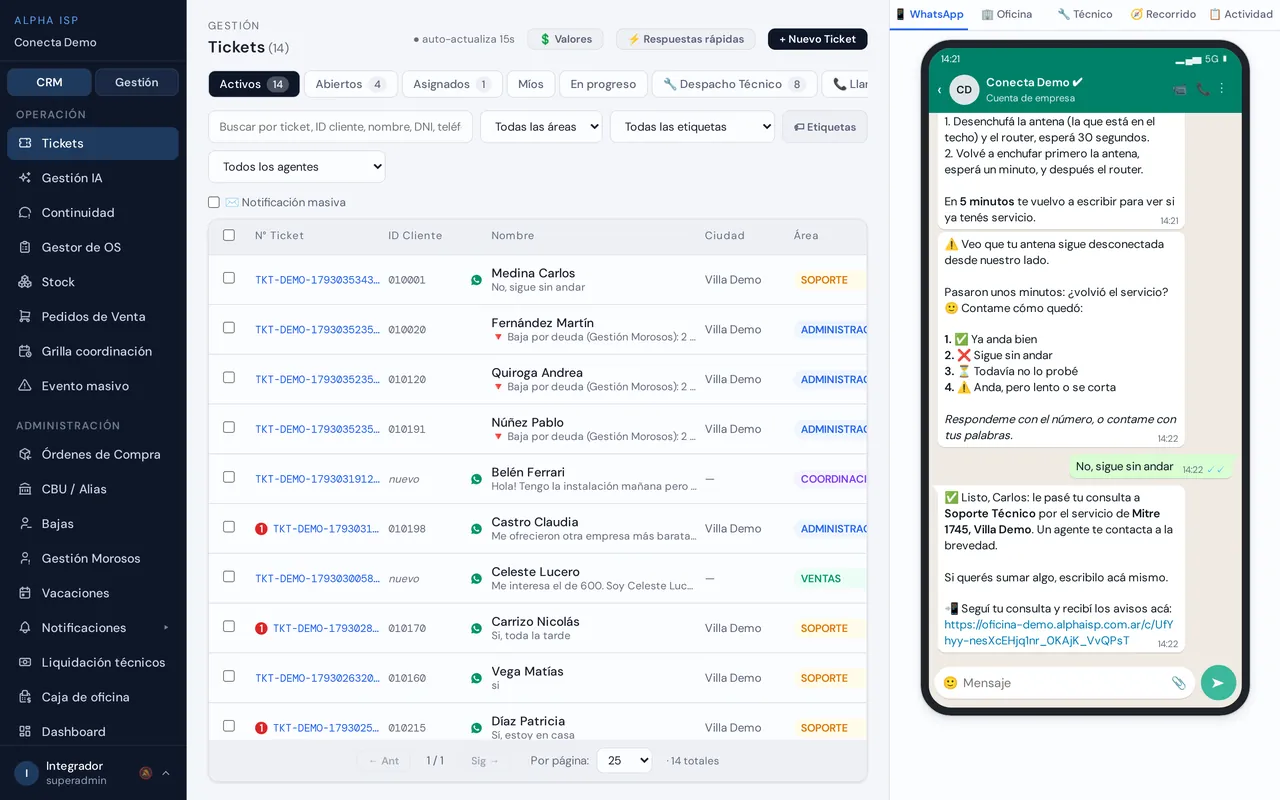Screen dimensions: 1280x800
Task: Open Gestión IA from the sidebar
Action: point(93,178)
